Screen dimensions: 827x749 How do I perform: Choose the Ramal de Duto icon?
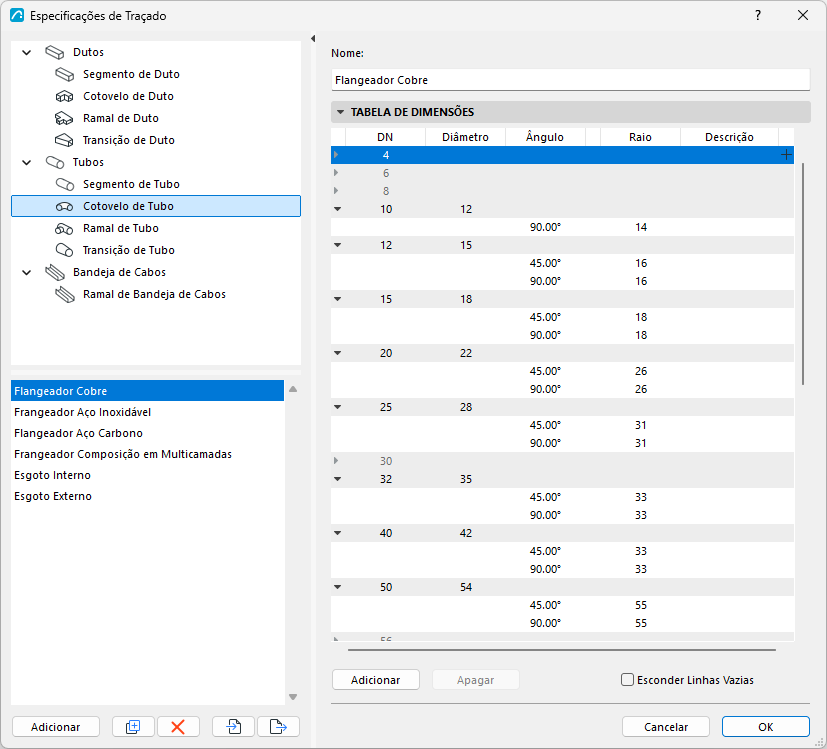click(x=65, y=118)
